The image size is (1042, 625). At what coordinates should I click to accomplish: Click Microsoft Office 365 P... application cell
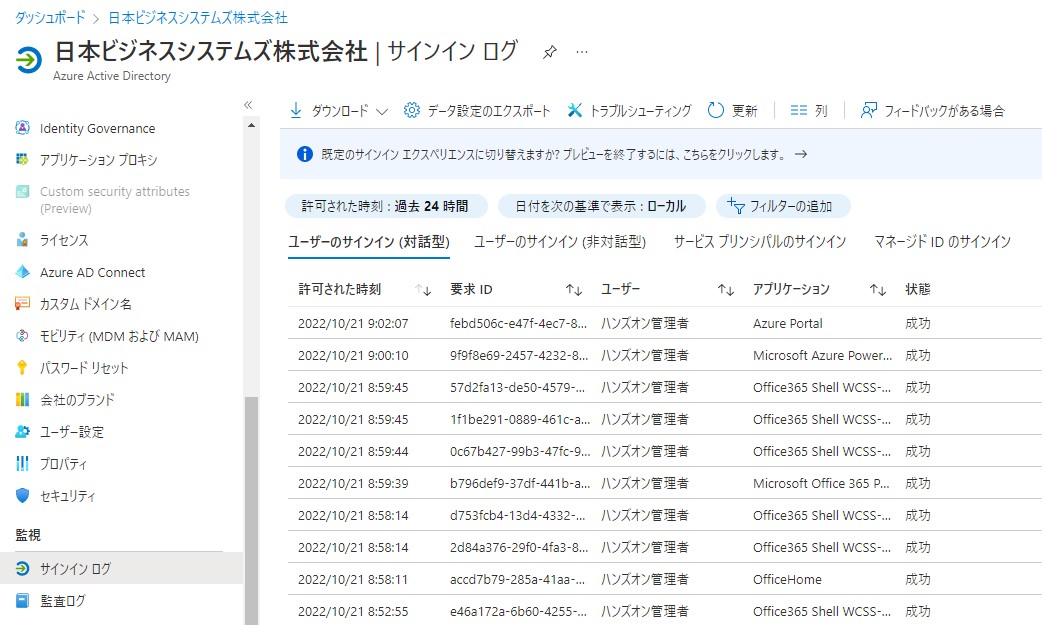(821, 483)
